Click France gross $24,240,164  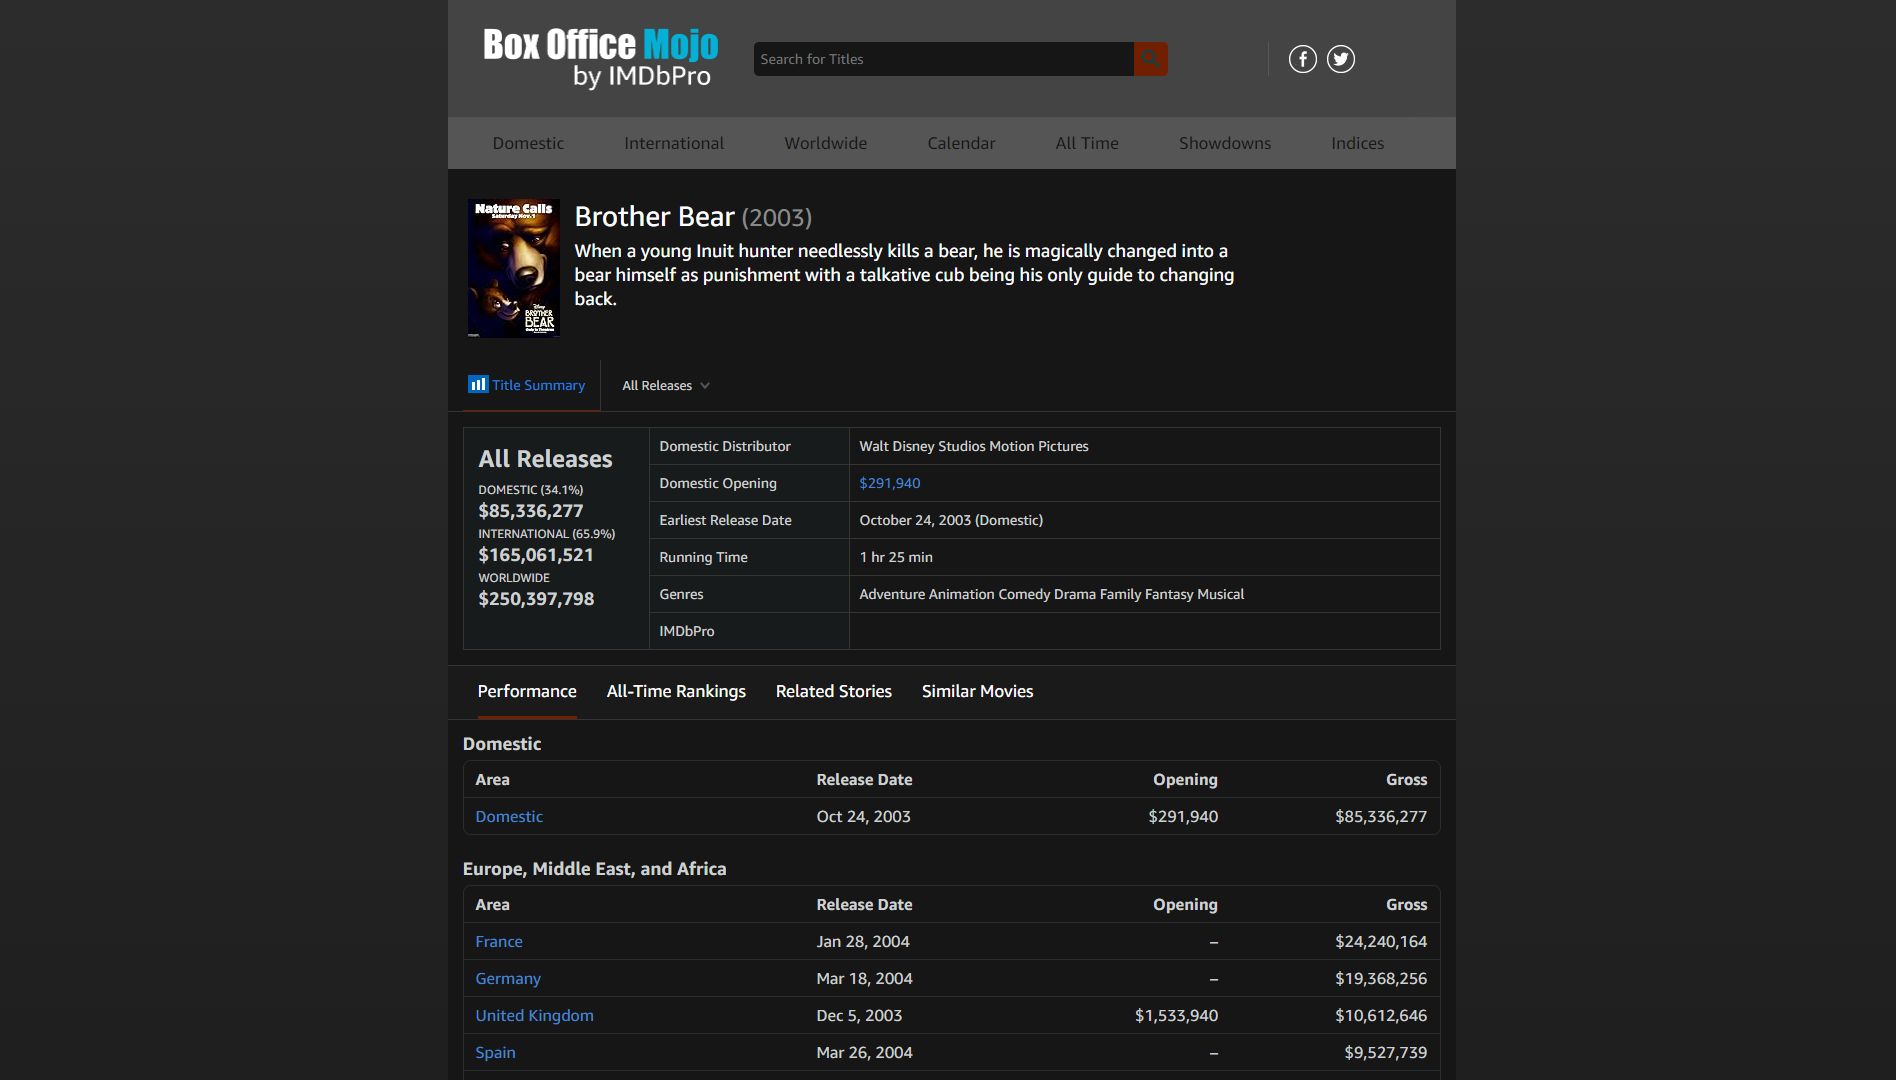(x=1381, y=941)
